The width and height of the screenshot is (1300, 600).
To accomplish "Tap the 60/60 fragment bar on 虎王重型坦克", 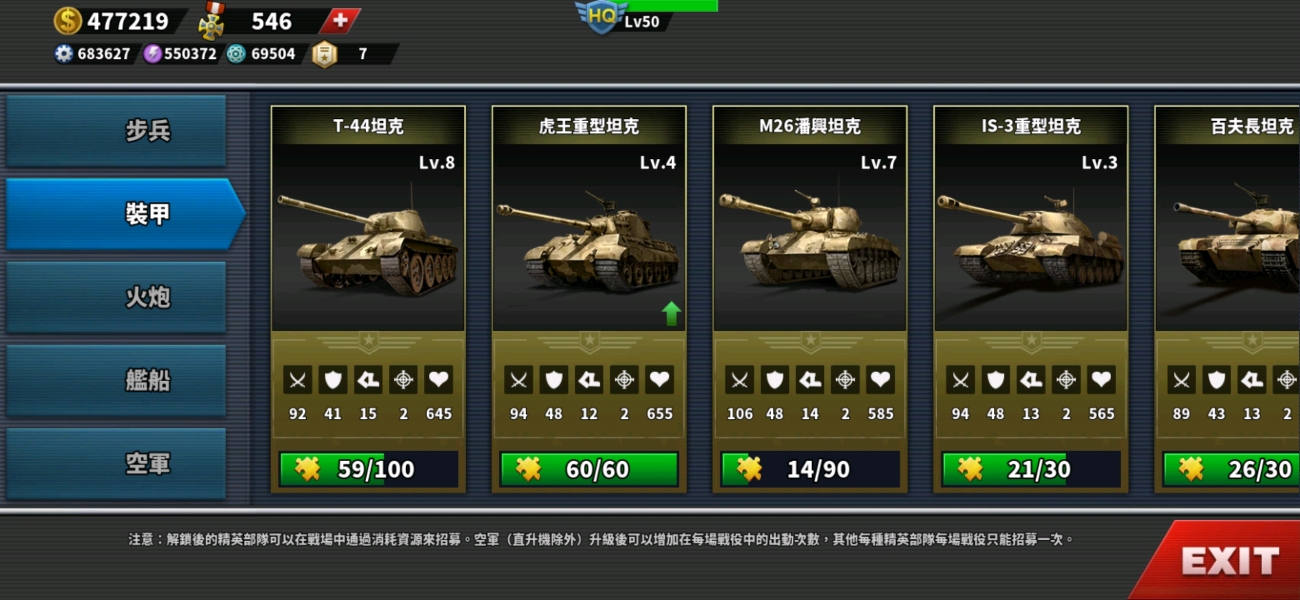I will (589, 469).
